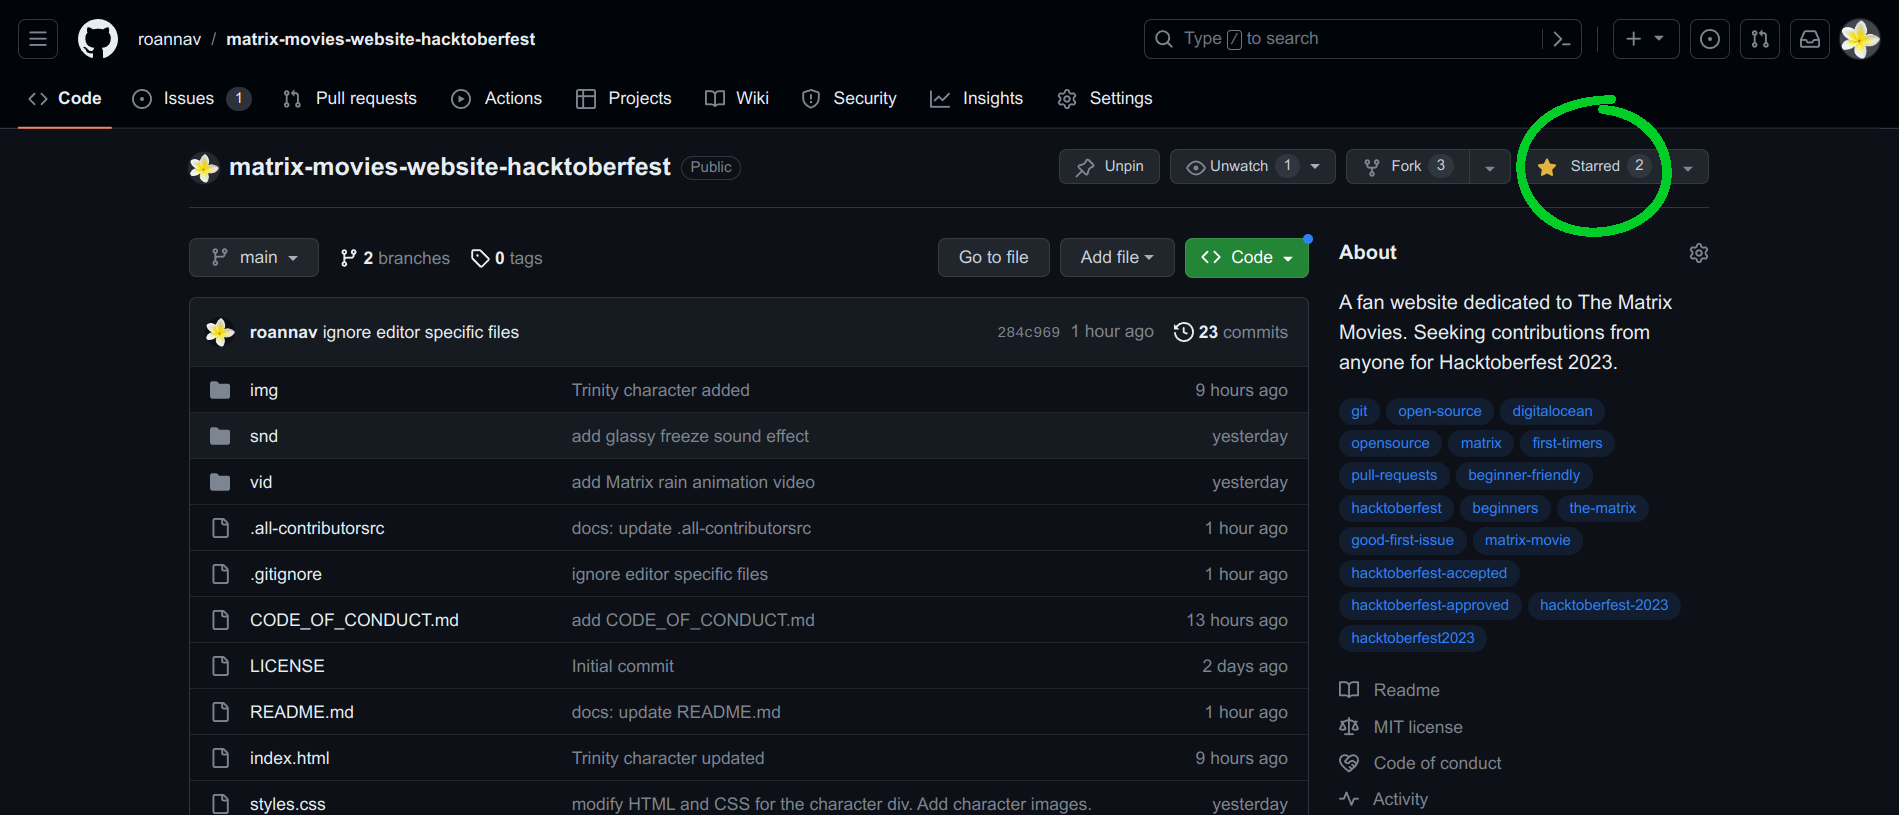This screenshot has height=815, width=1899.
Task: Open the command palette icon
Action: [x=1561, y=39]
